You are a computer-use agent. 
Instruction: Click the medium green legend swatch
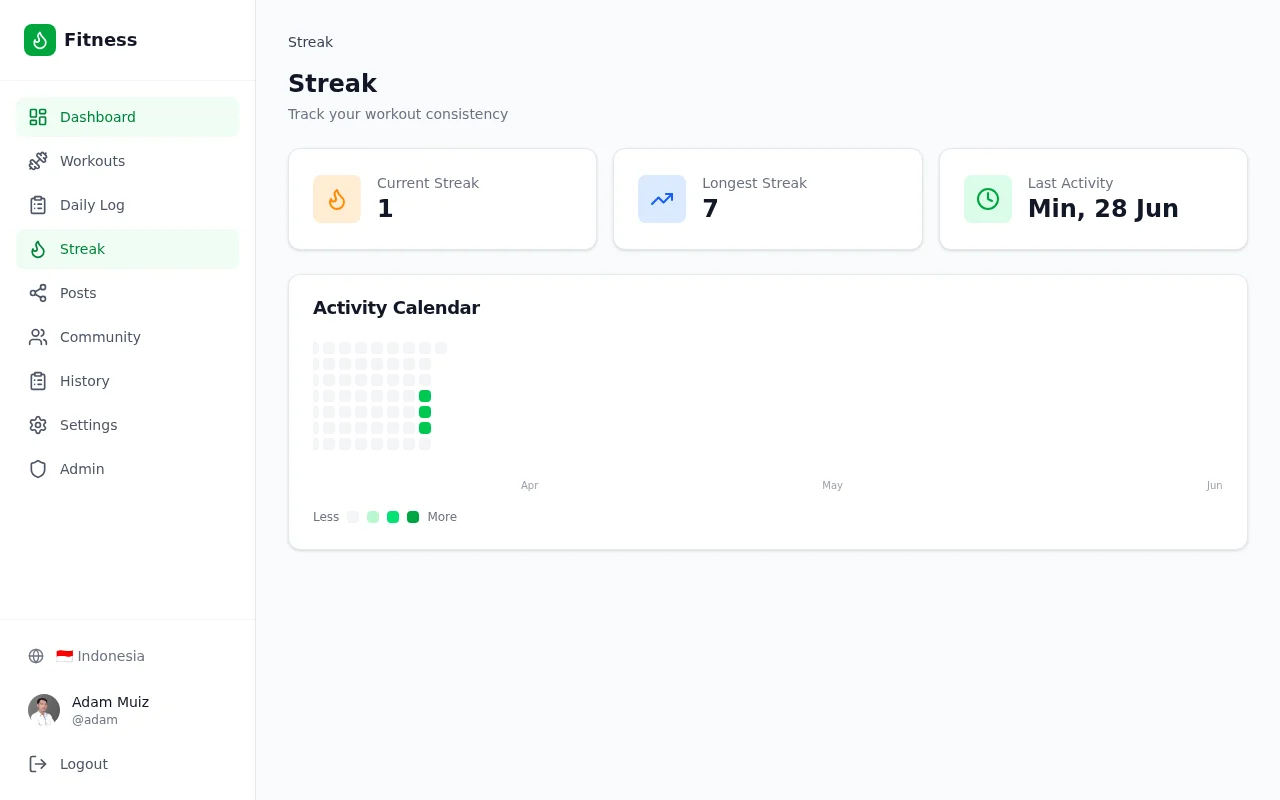[393, 517]
